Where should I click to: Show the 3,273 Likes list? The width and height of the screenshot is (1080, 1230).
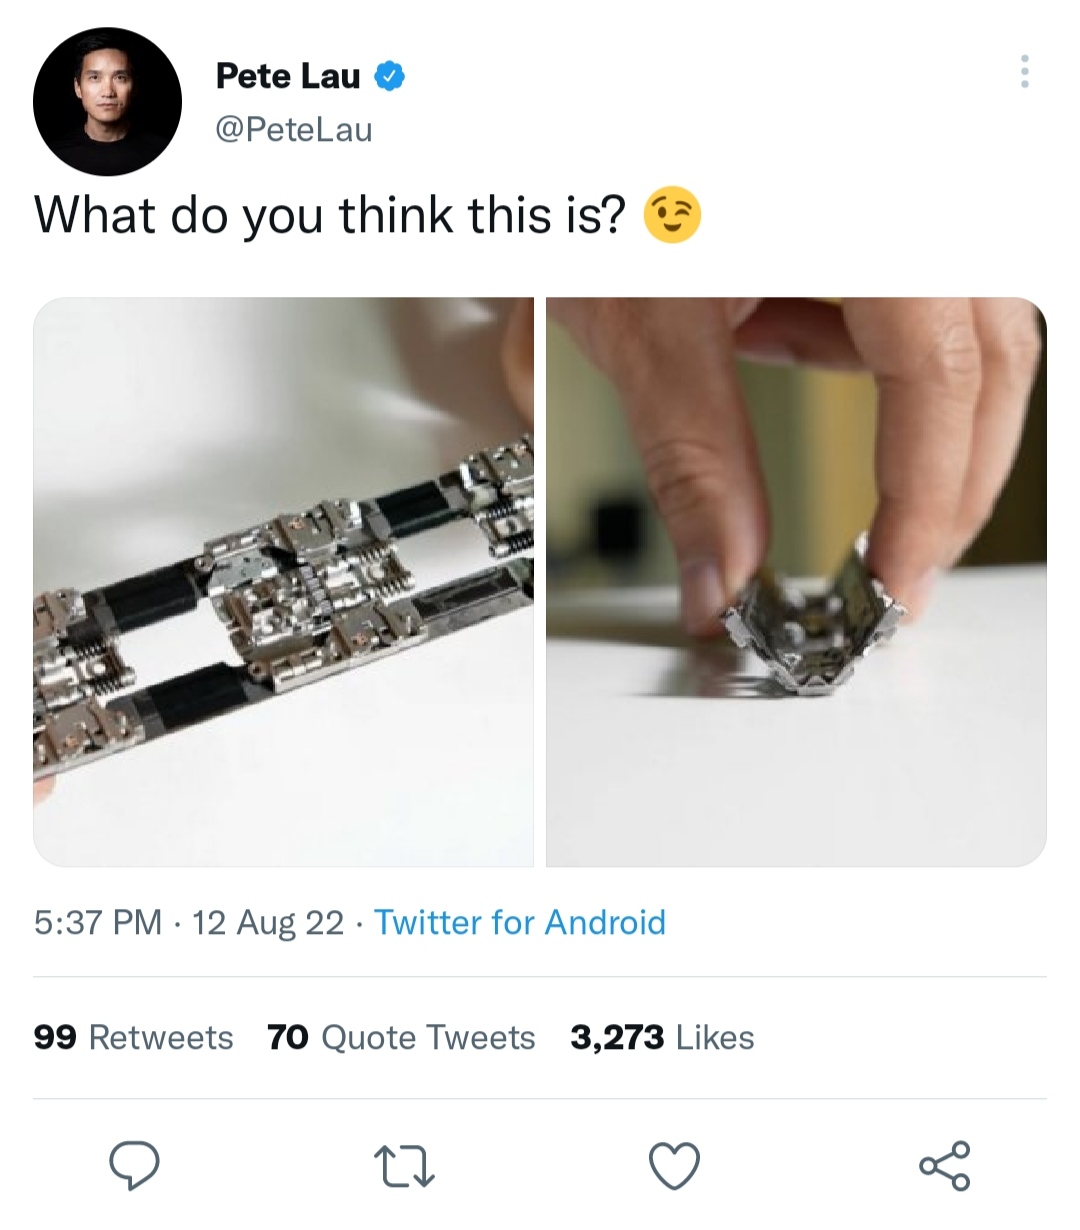(662, 1037)
